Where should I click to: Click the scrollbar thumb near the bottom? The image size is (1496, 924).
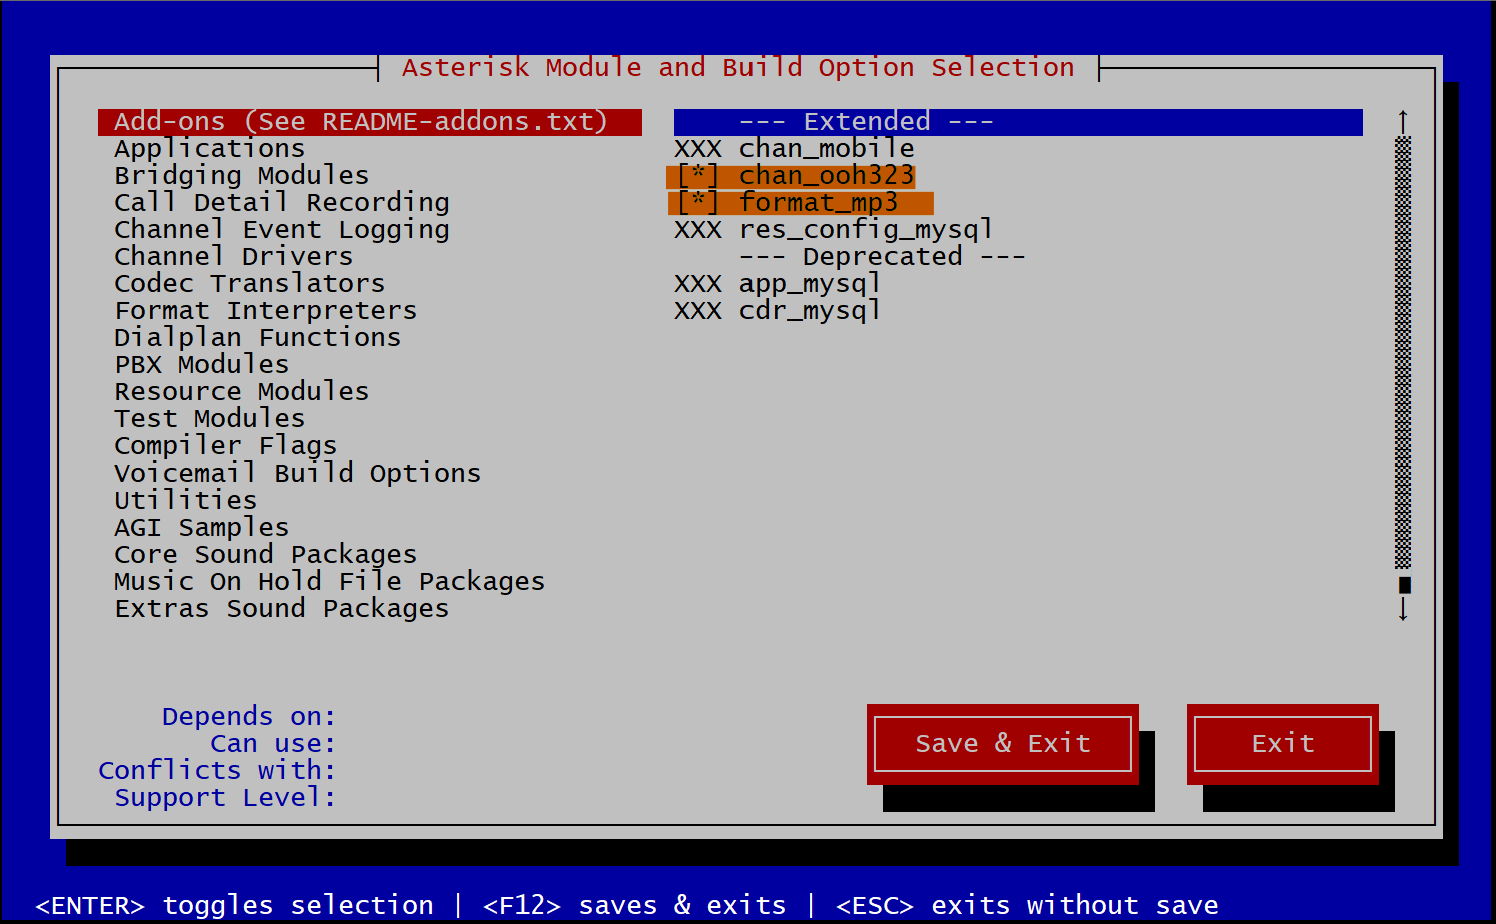[x=1403, y=585]
